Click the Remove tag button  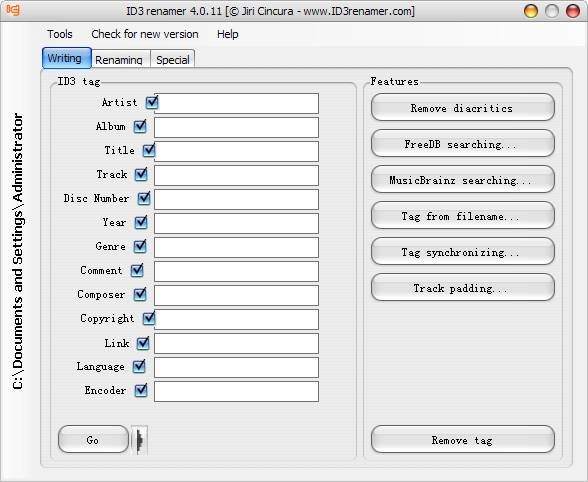click(x=462, y=439)
